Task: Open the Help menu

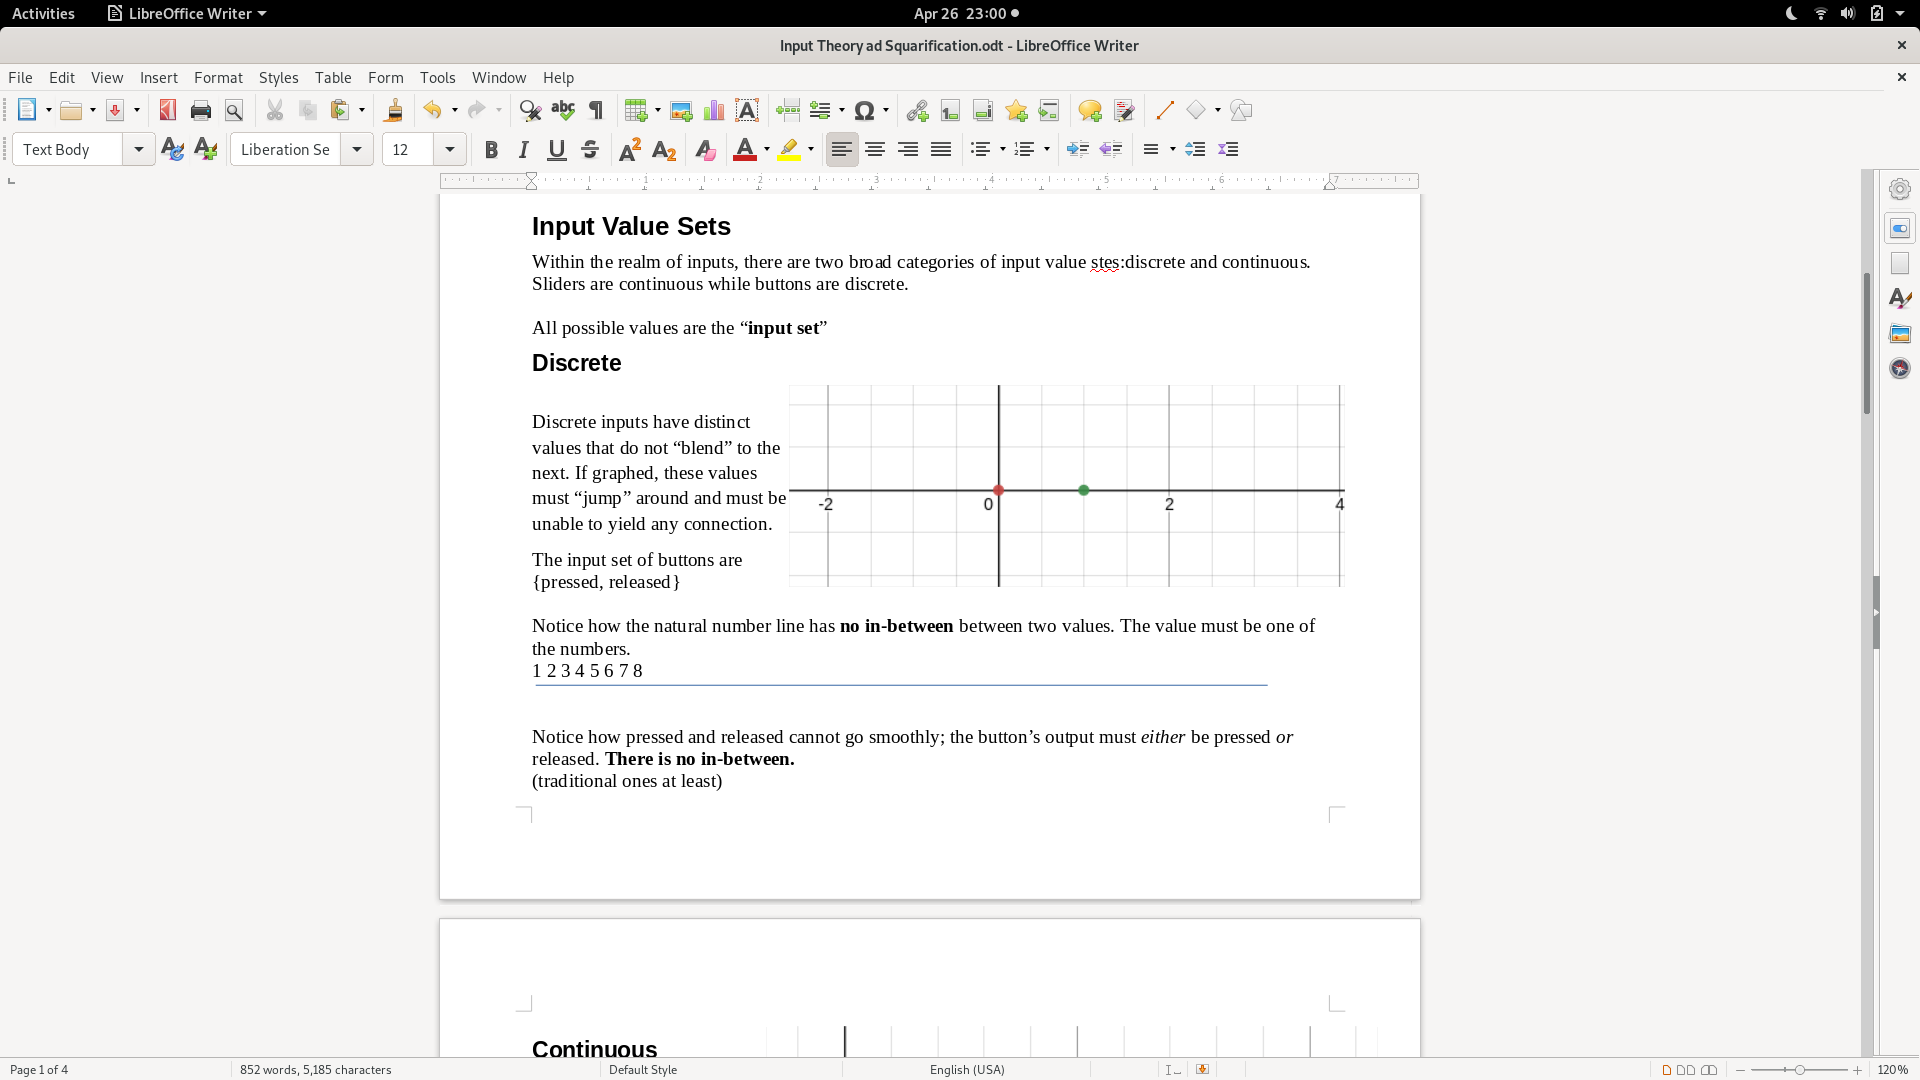Action: 558,78
